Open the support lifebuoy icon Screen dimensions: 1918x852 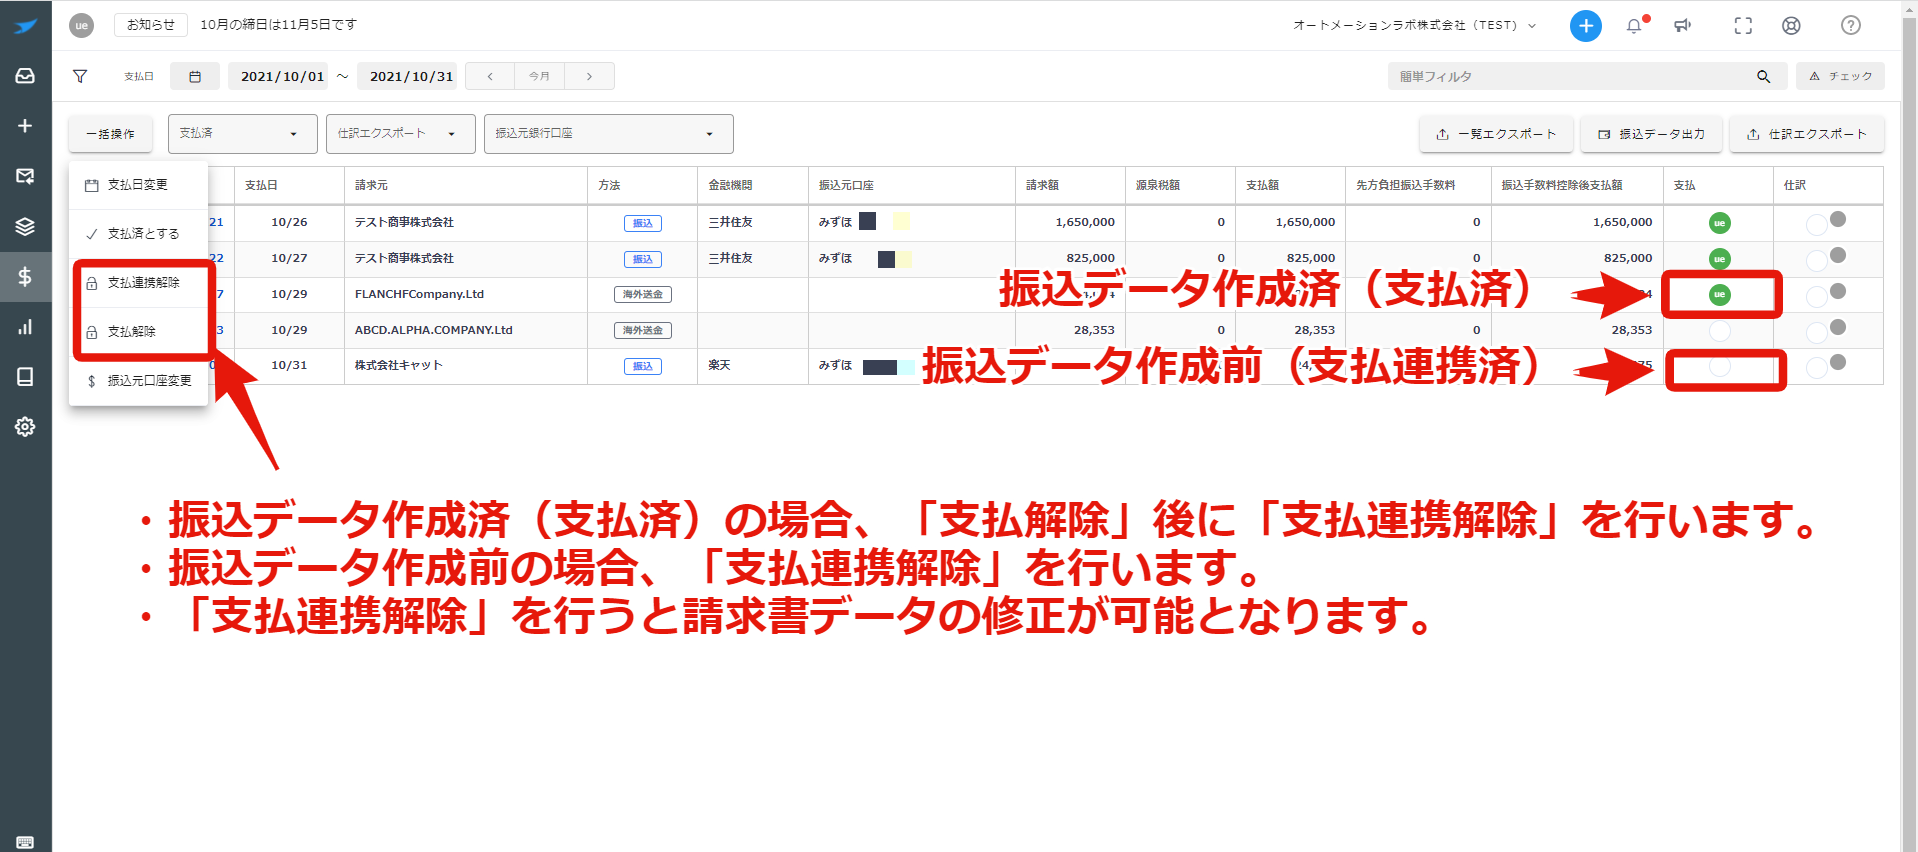point(1791,26)
